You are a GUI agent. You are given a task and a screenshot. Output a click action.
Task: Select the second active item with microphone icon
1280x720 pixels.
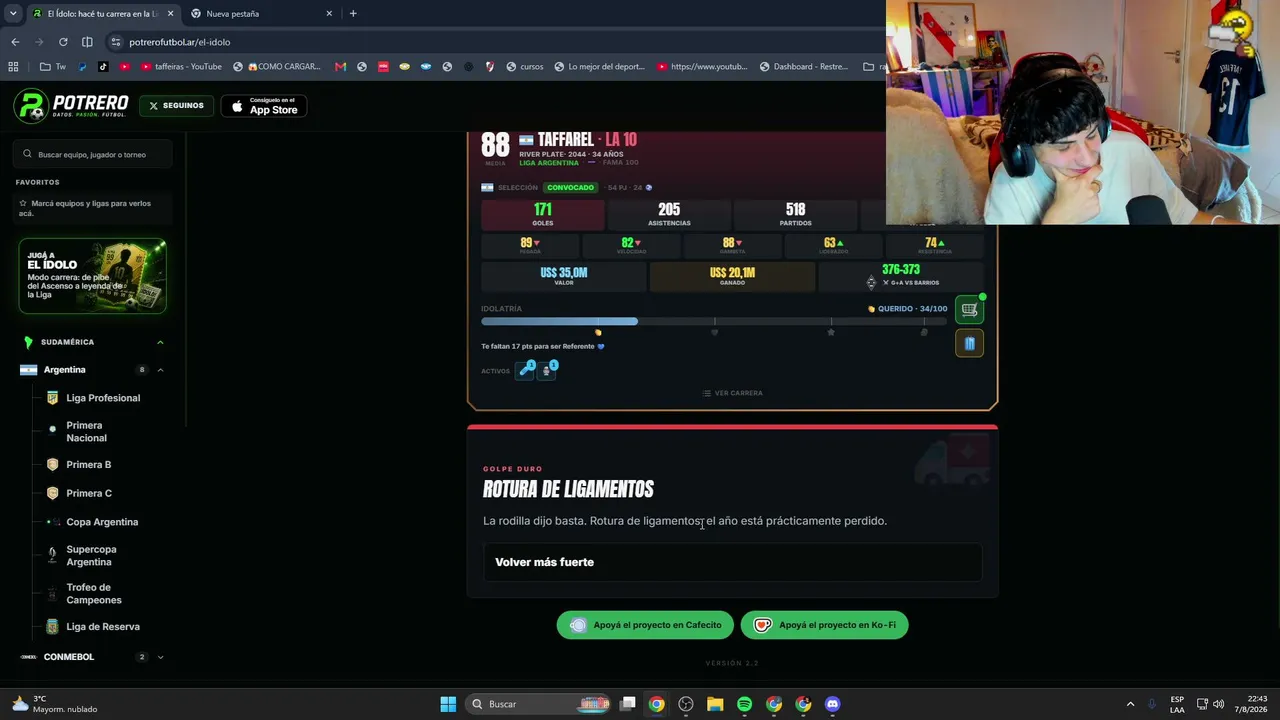(547, 370)
